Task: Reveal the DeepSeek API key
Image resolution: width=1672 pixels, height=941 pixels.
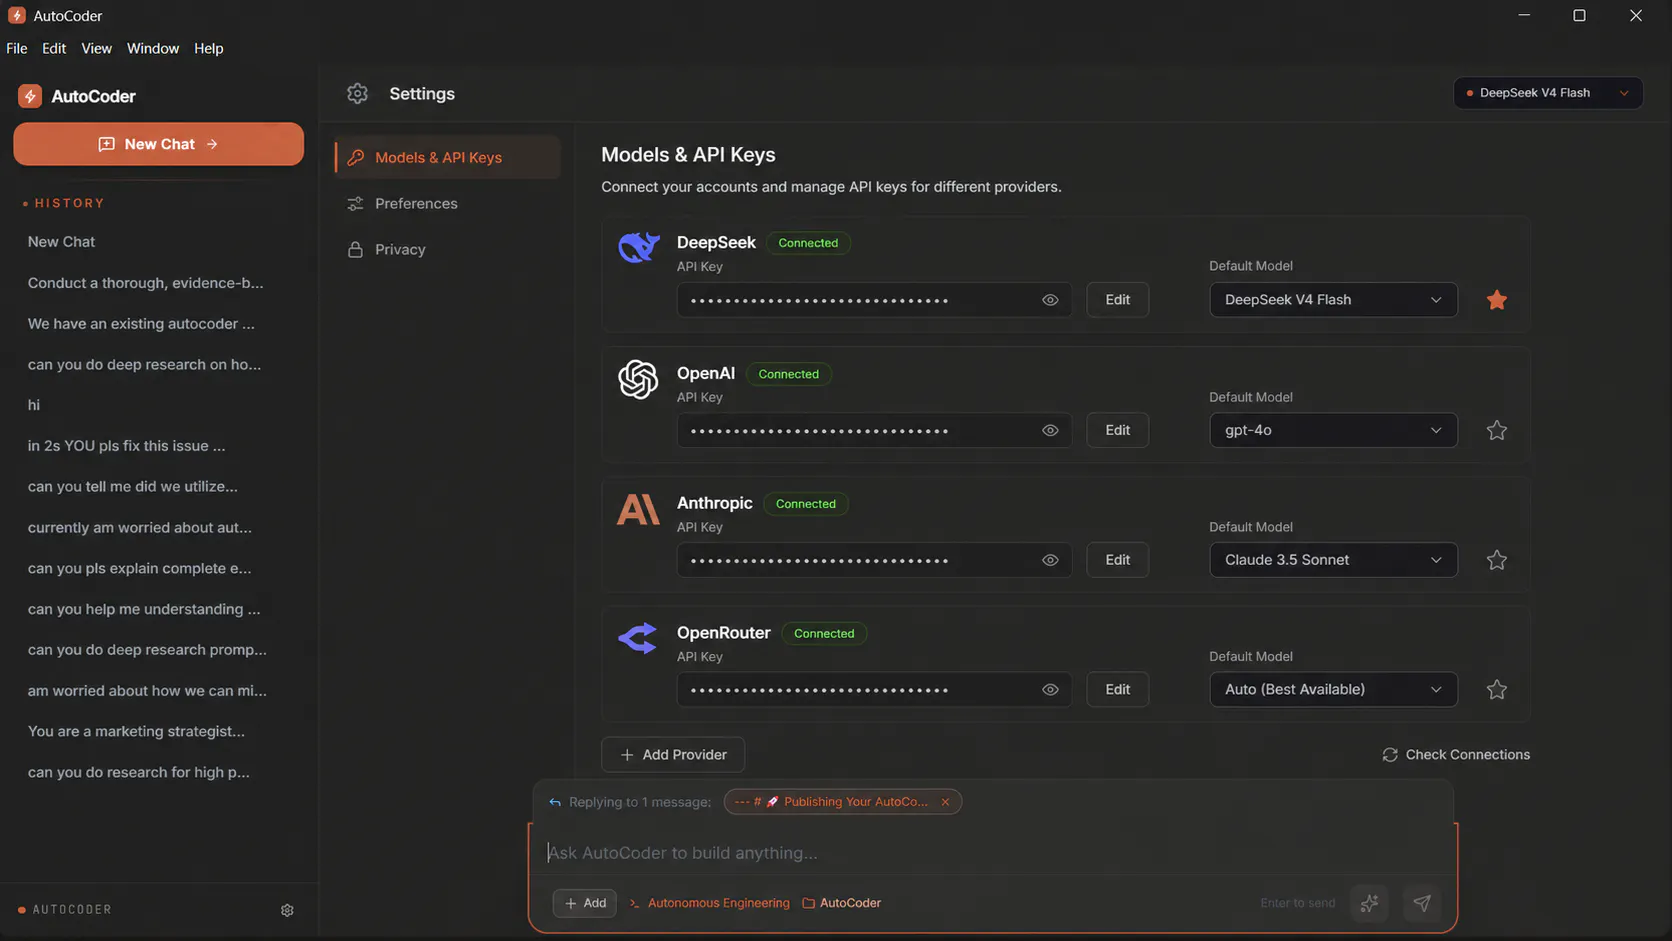Action: (1050, 300)
